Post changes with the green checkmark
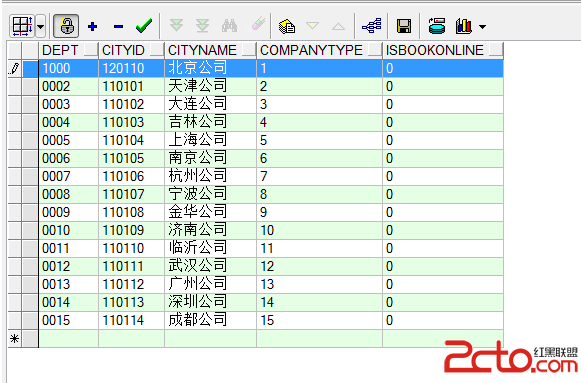The width and height of the screenshot is (581, 383). tap(144, 26)
